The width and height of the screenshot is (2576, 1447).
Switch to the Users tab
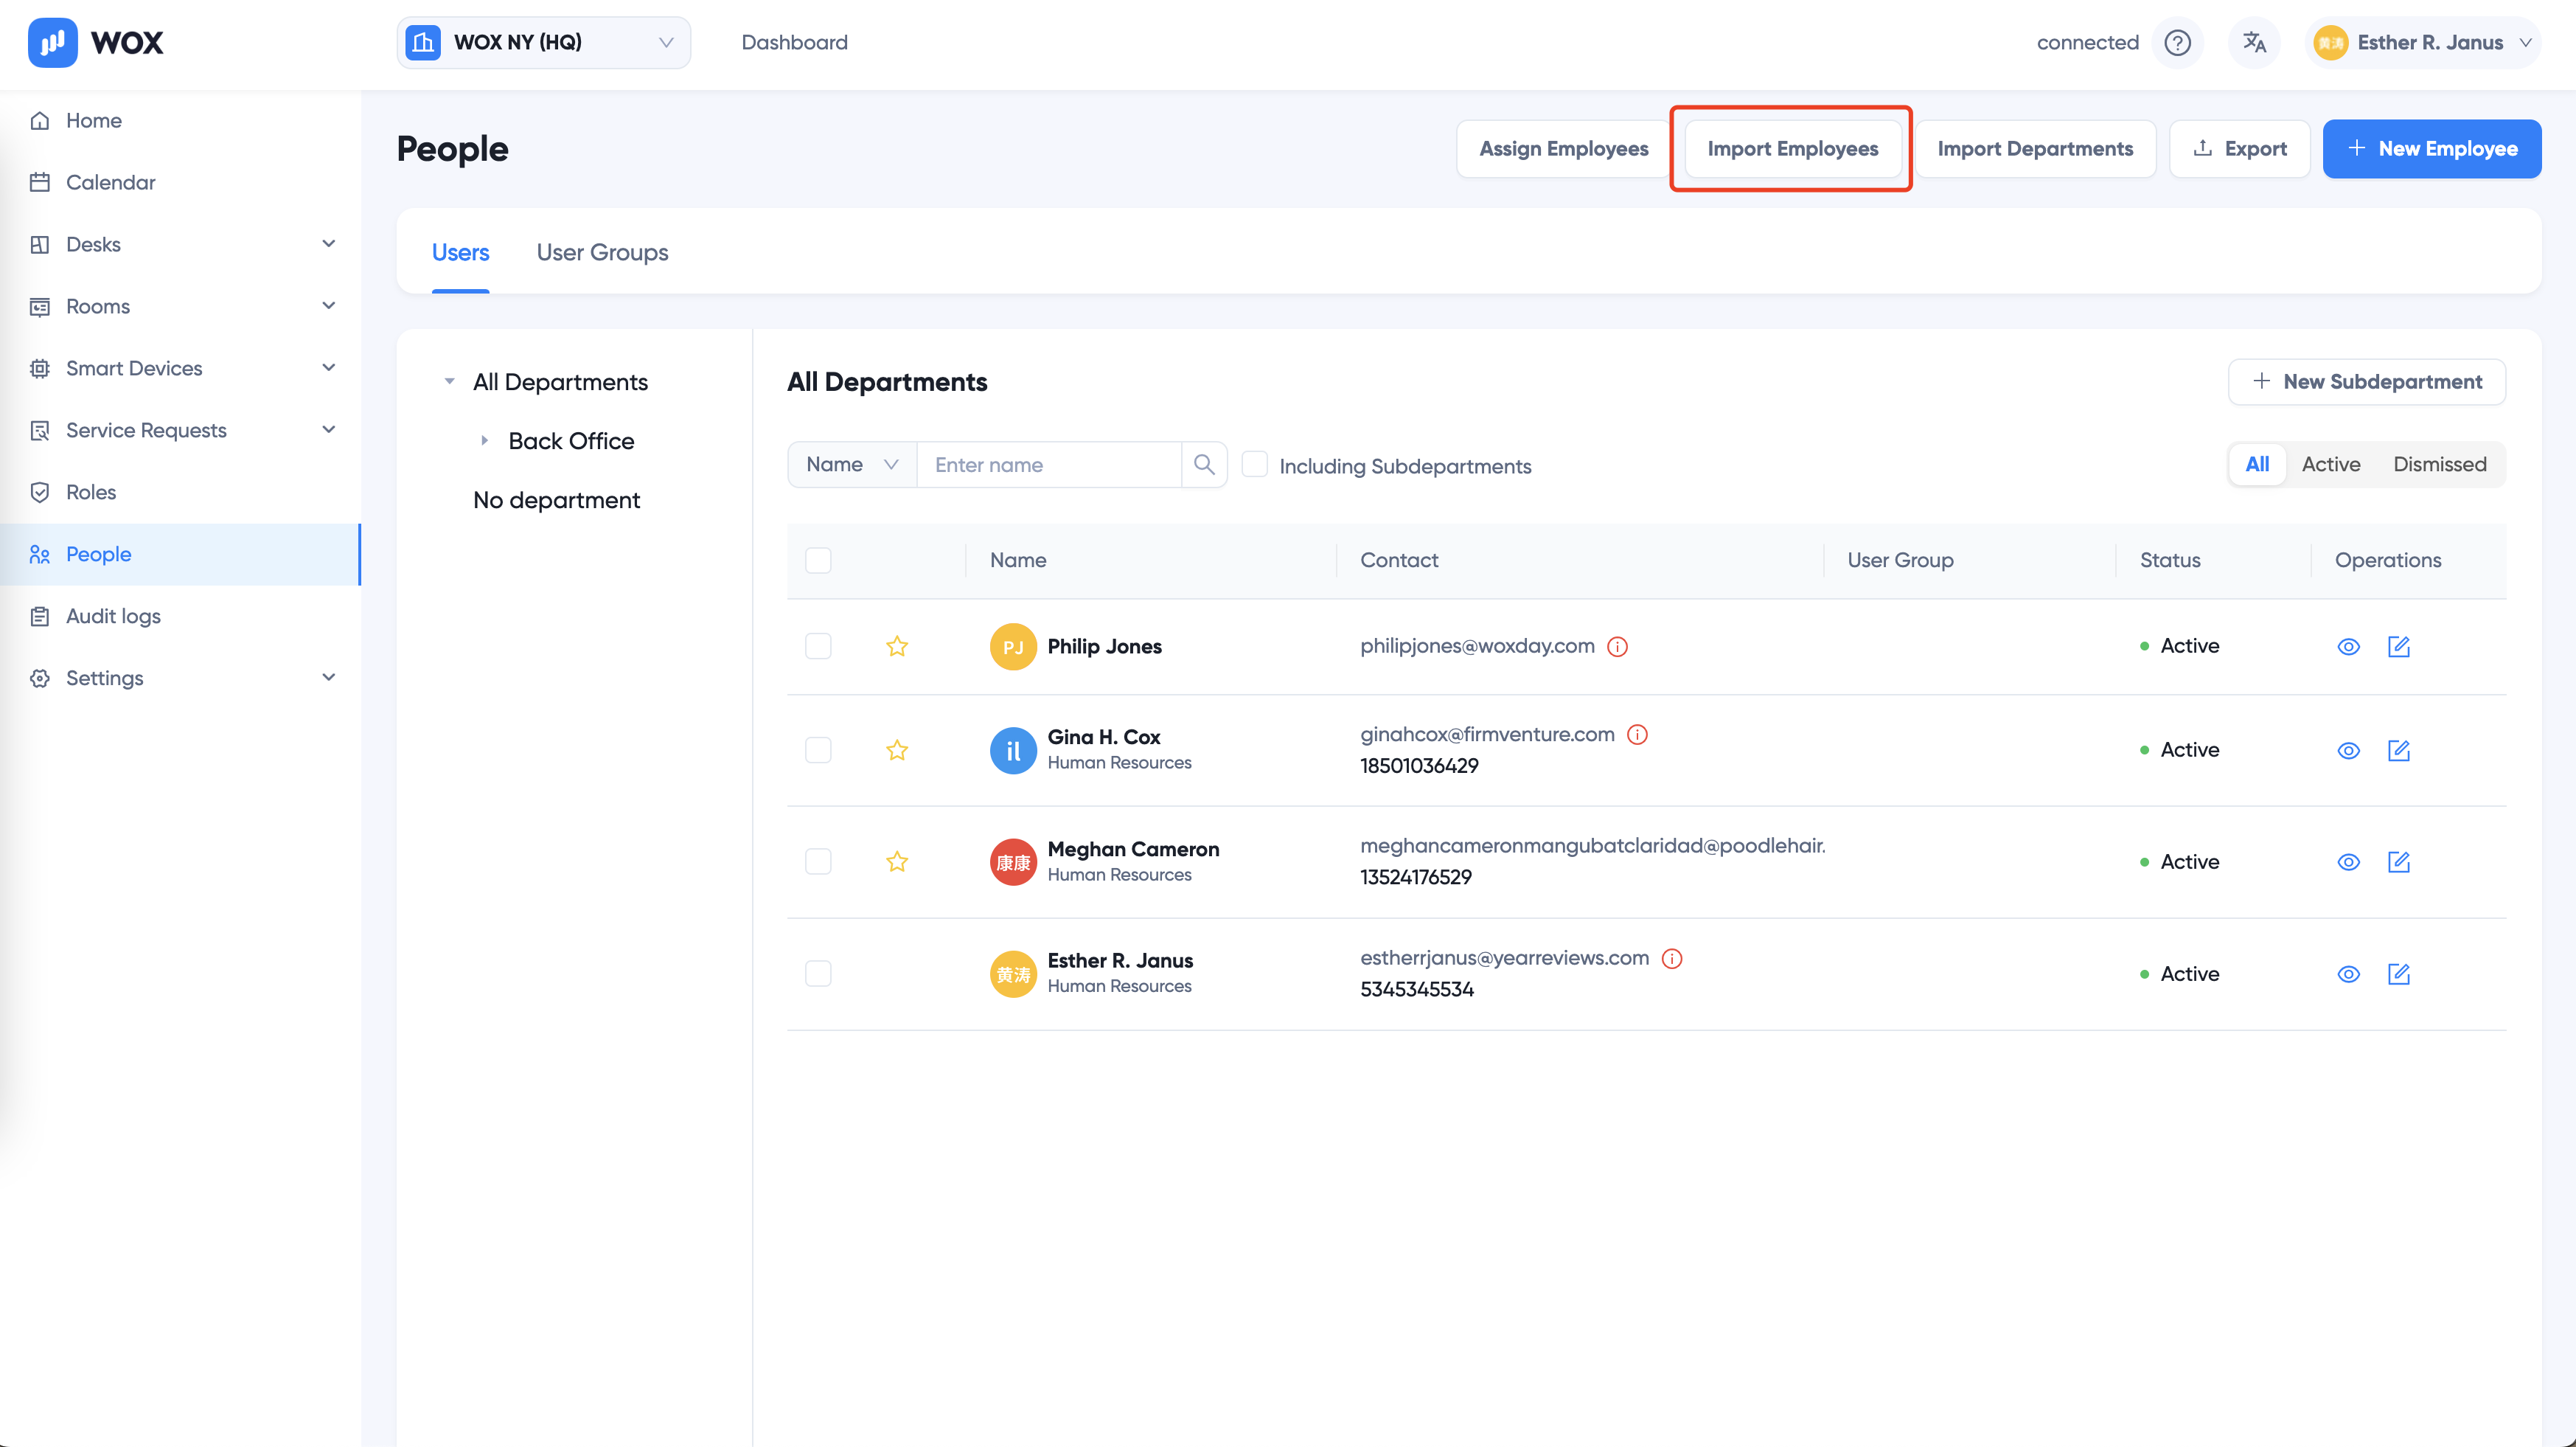tap(460, 252)
